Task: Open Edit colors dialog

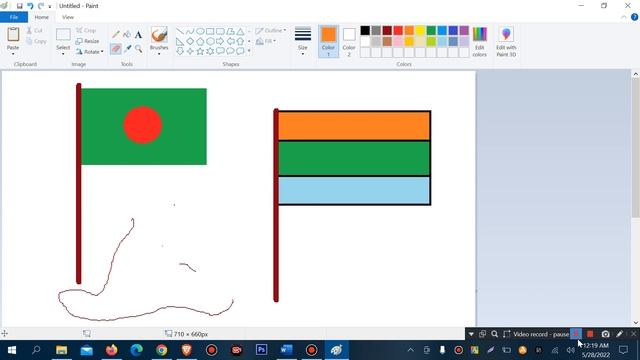Action: click(480, 42)
